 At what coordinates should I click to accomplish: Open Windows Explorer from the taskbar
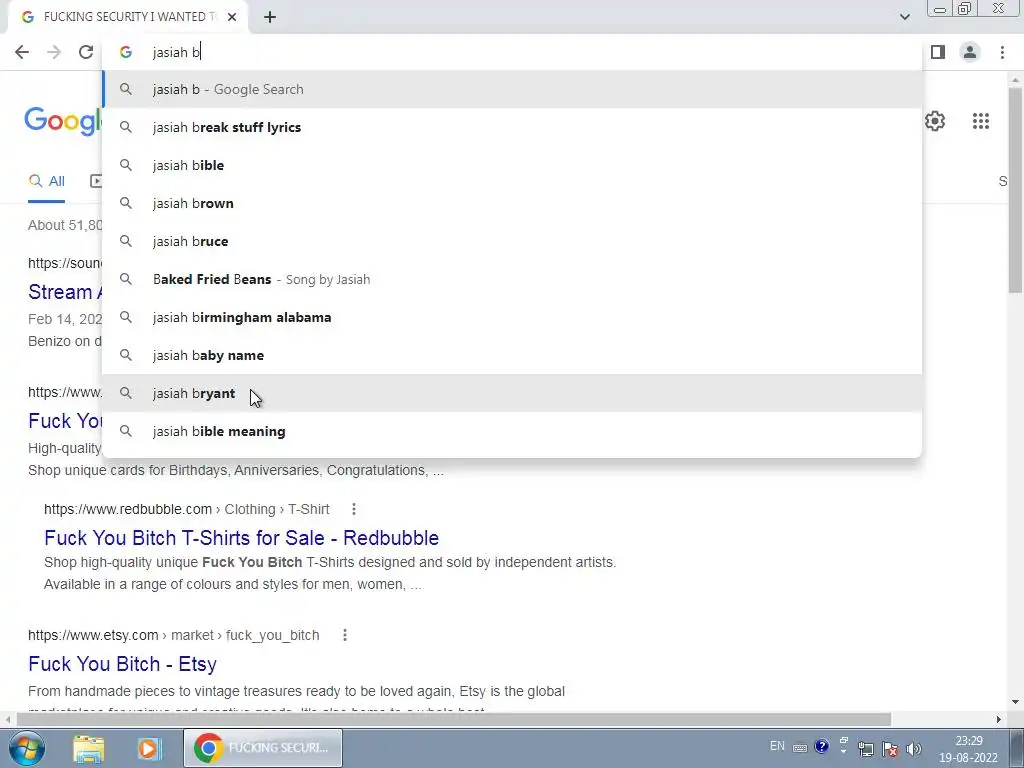[x=89, y=748]
